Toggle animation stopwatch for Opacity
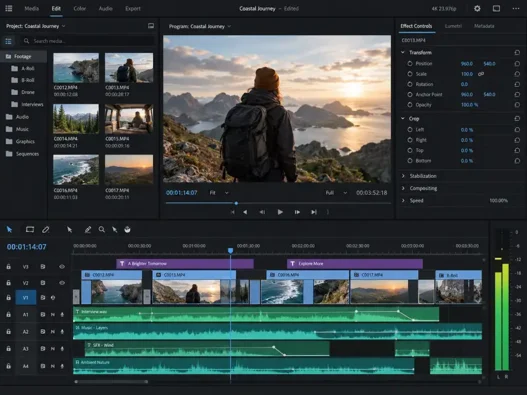This screenshot has height=395, width=527. 410,105
